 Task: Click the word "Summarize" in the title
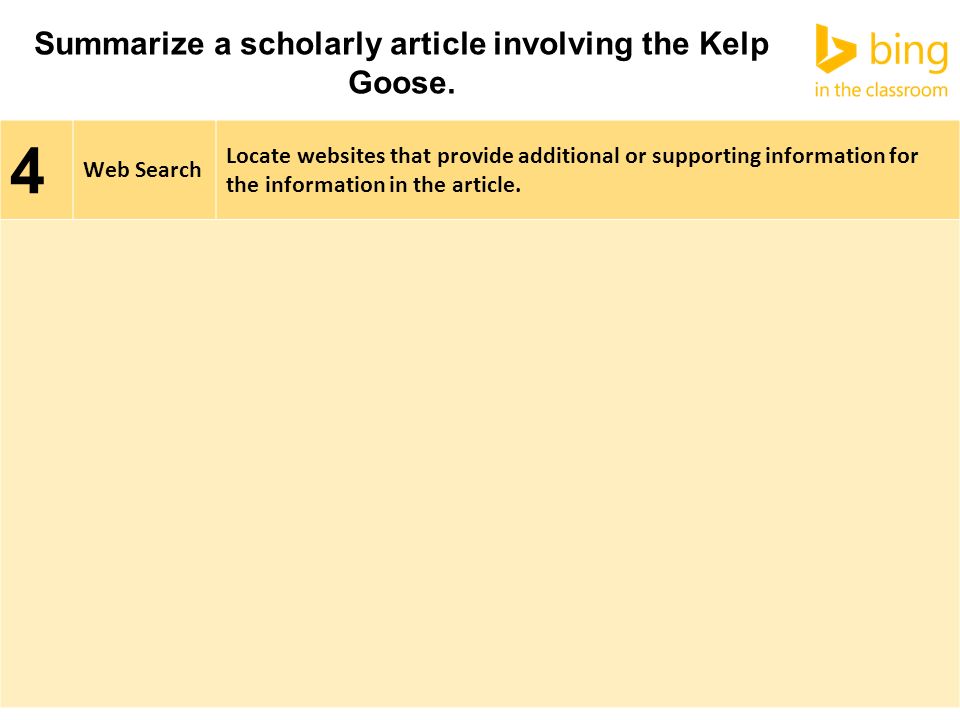(x=119, y=44)
